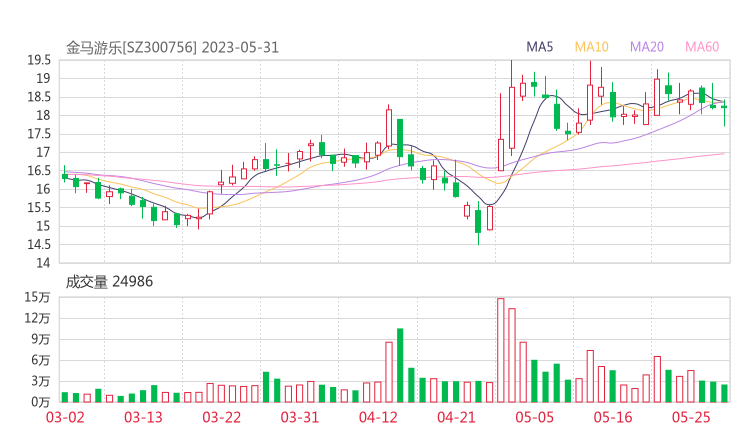The height and width of the screenshot is (440, 740).
Task: Pick the 03-31 date tick label
Action: tap(299, 417)
